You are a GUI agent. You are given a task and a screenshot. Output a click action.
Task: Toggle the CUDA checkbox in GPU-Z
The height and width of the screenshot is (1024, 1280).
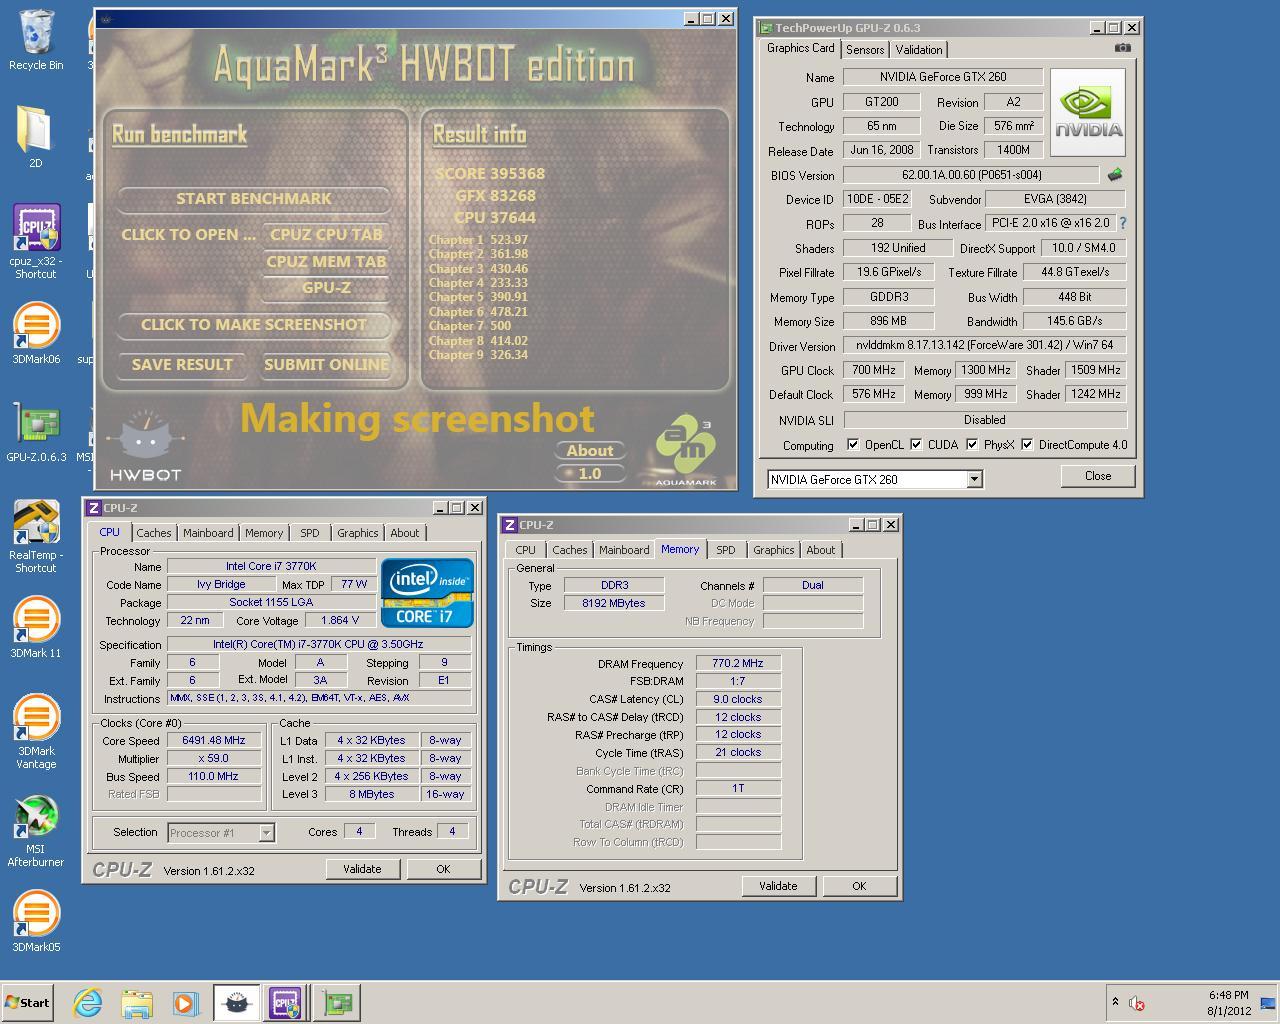[916, 445]
